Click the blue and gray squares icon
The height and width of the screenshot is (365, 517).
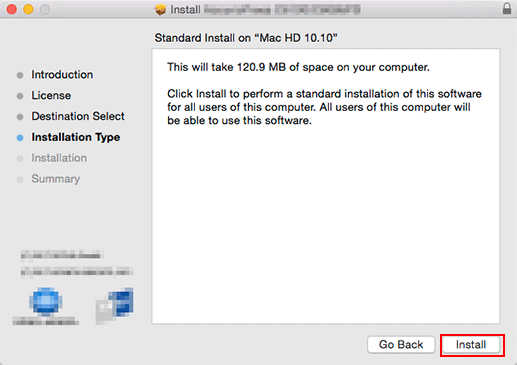pyautogui.click(x=114, y=305)
